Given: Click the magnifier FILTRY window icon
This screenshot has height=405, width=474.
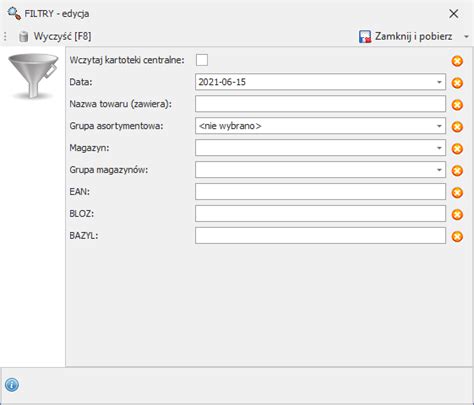Looking at the screenshot, I should pyautogui.click(x=14, y=13).
